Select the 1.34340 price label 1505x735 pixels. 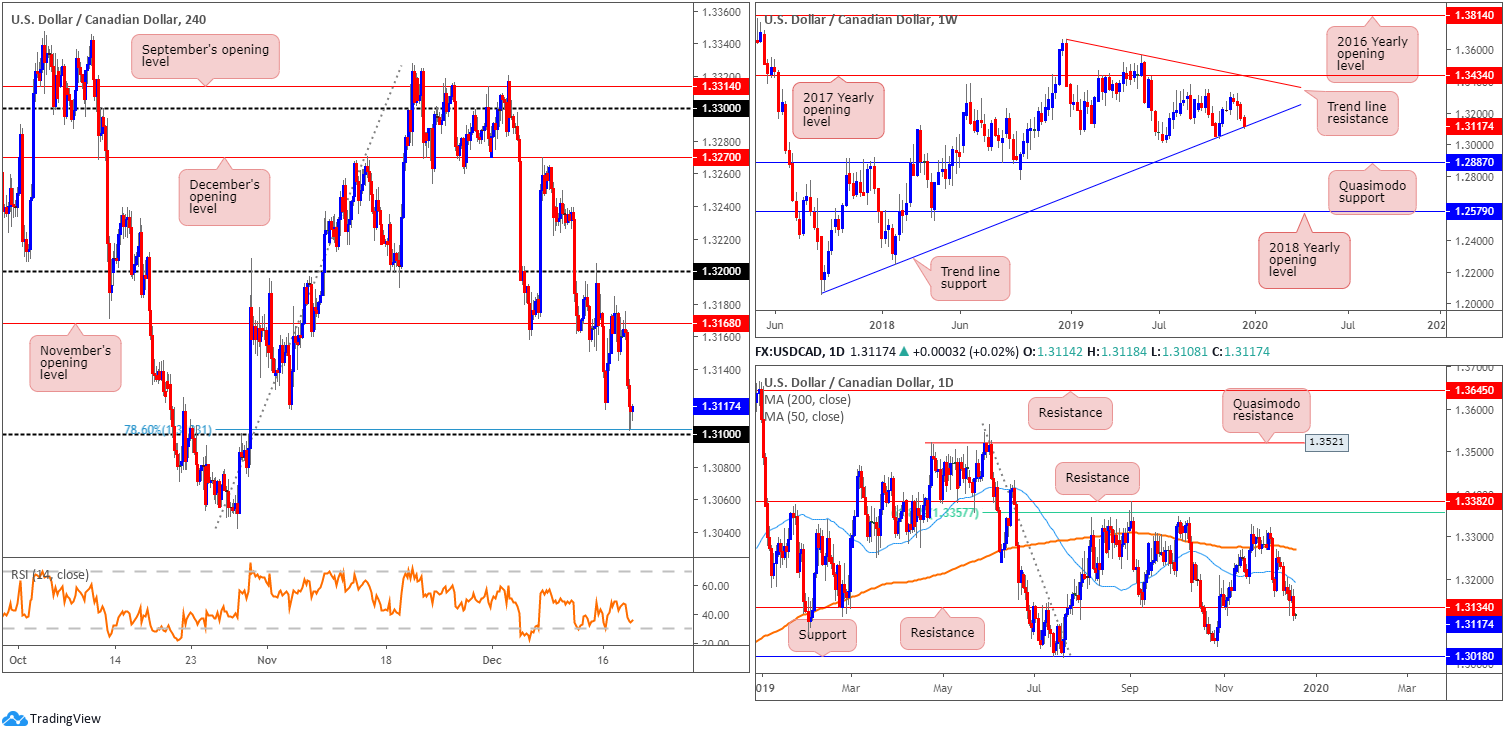(x=1476, y=75)
